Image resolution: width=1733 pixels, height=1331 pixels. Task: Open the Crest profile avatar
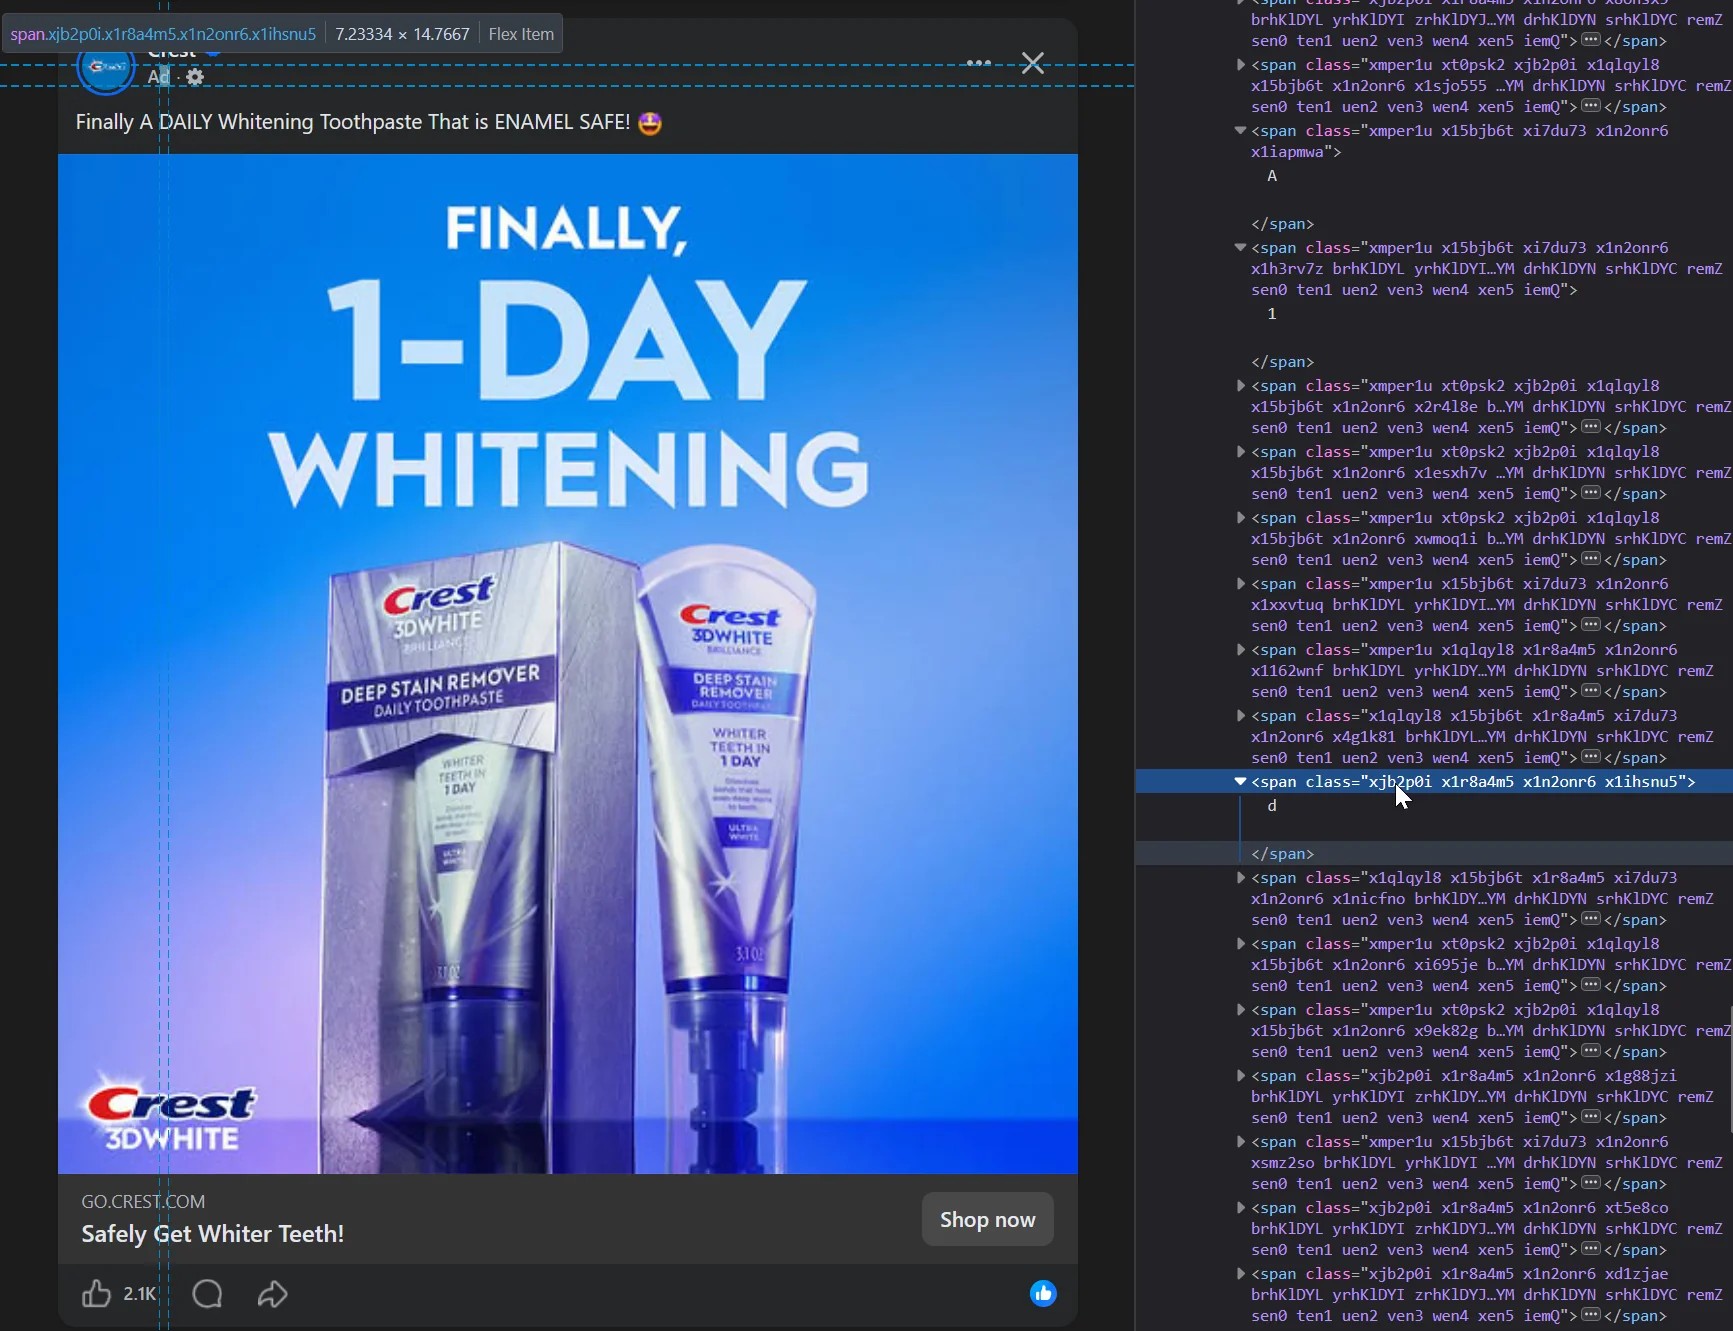(106, 68)
